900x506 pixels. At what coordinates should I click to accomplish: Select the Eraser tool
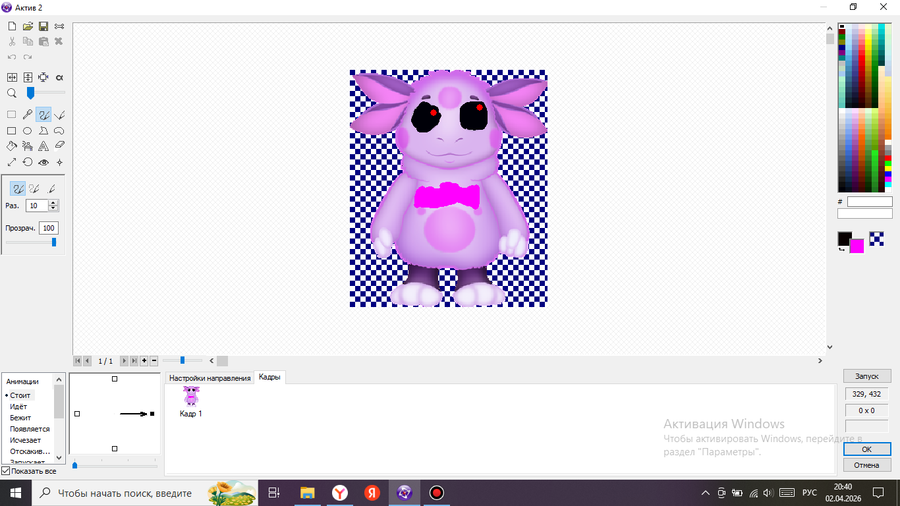tap(59, 146)
